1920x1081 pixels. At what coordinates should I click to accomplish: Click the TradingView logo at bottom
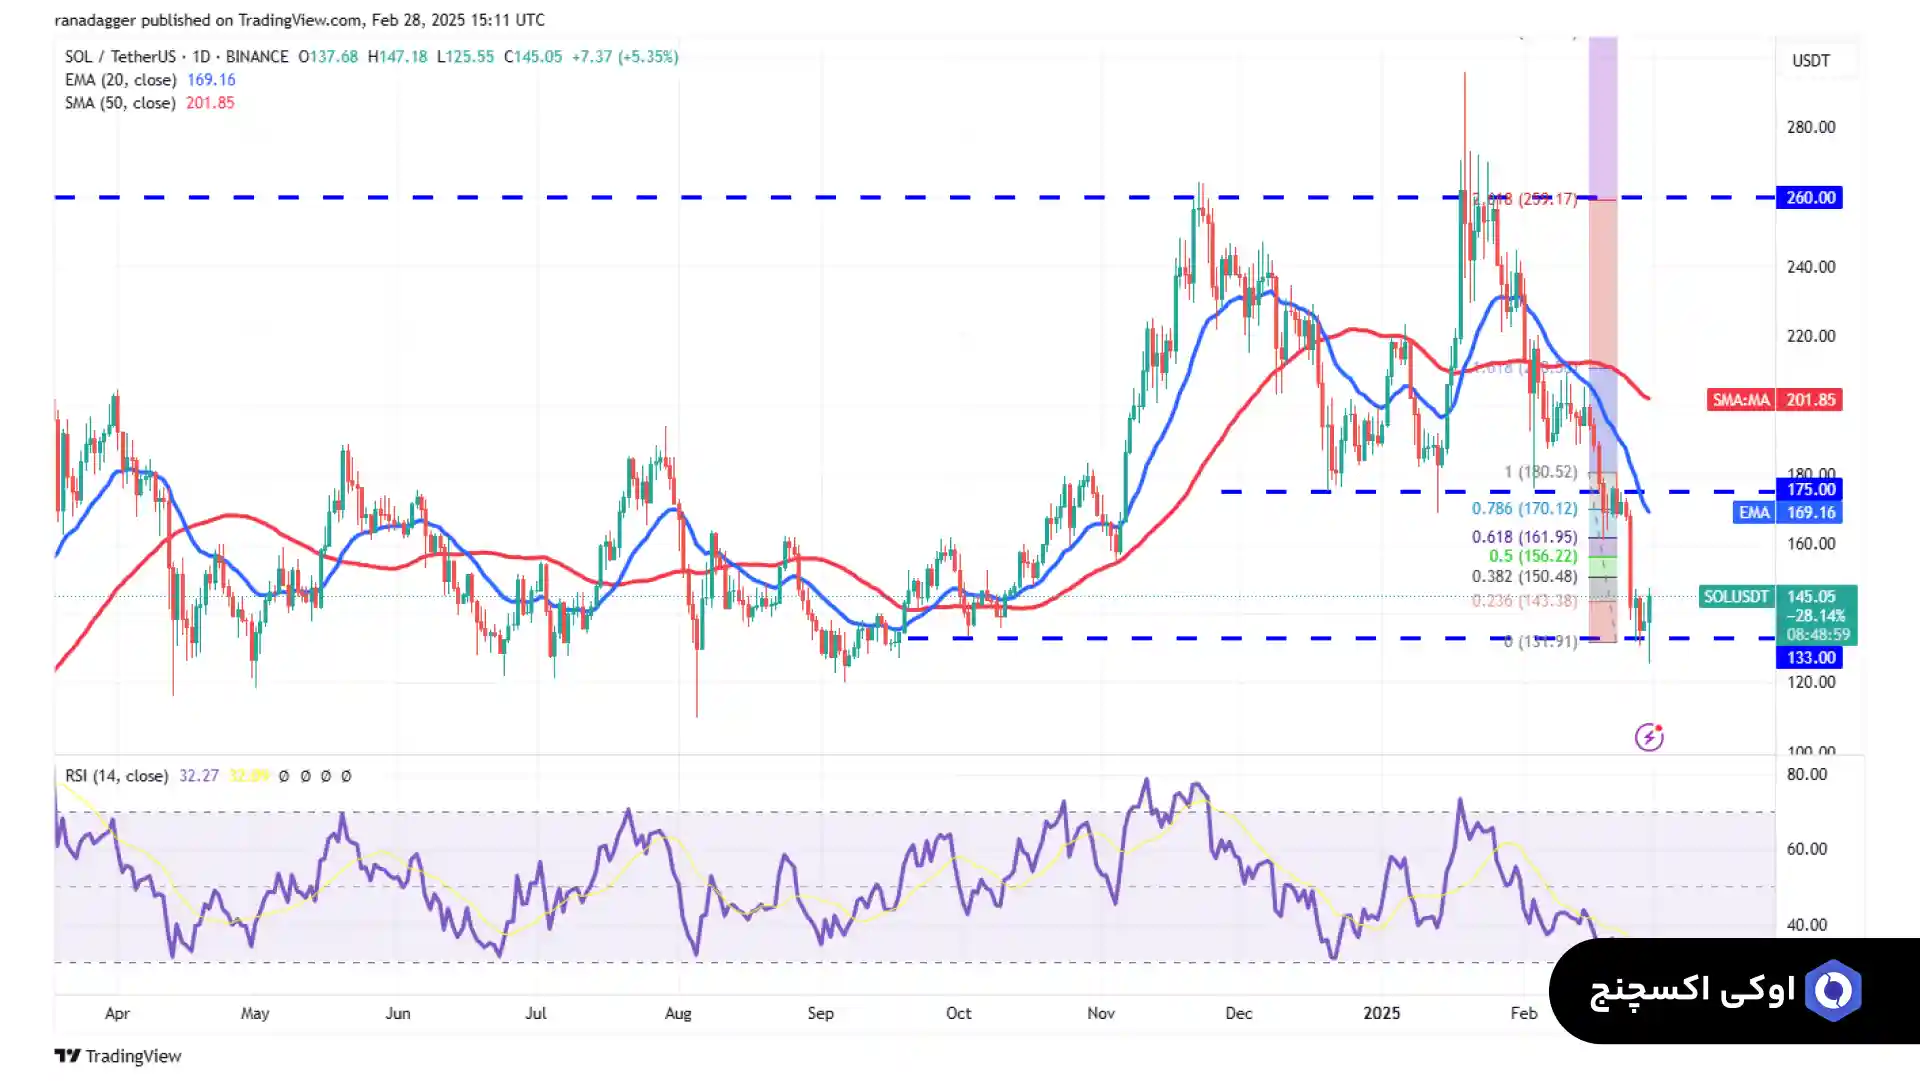[x=118, y=1056]
